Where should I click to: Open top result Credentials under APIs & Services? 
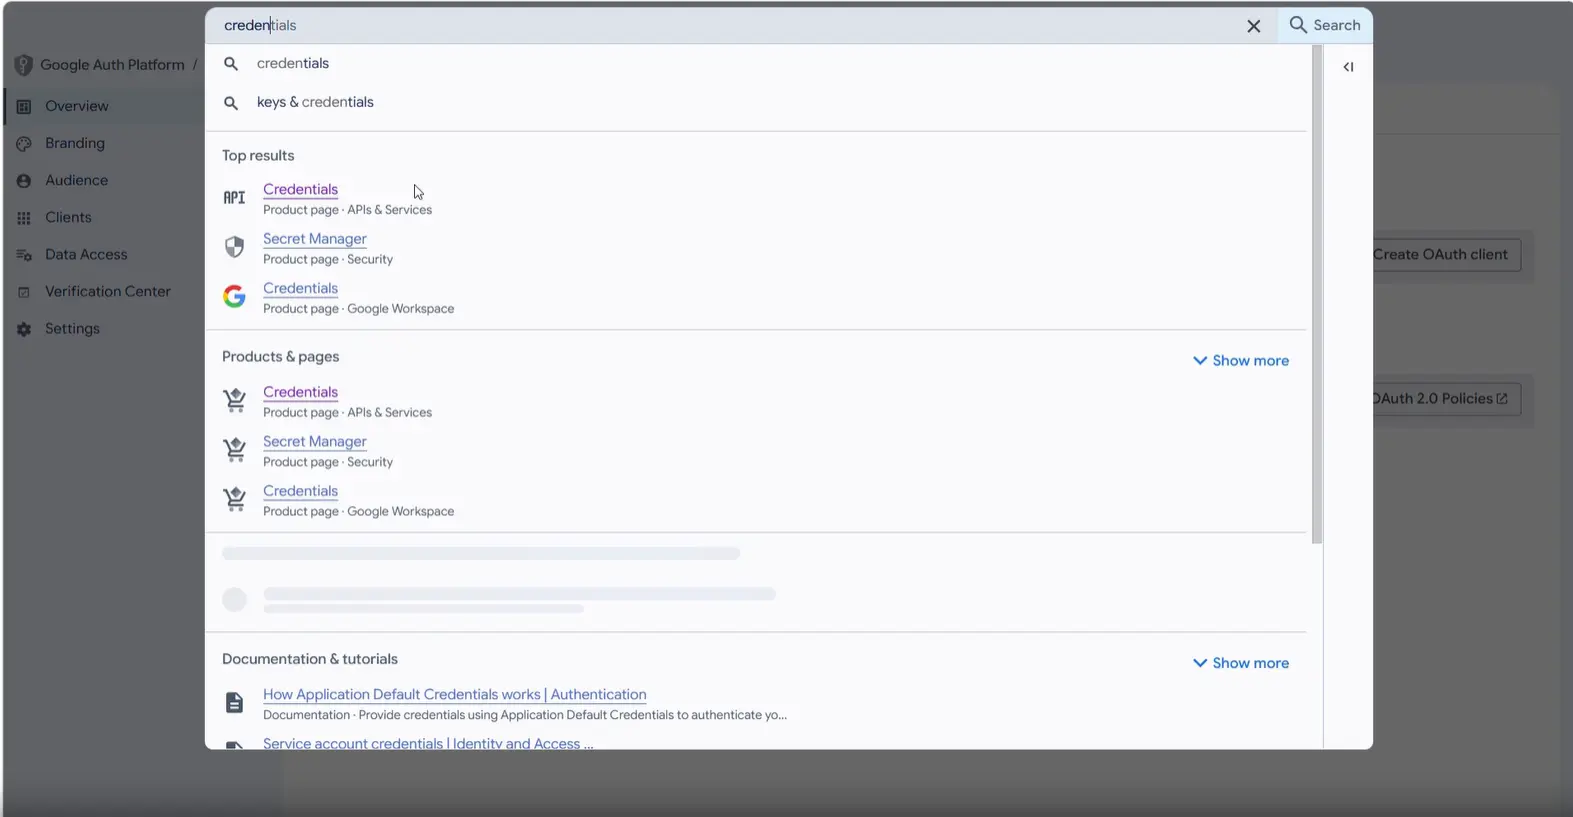click(300, 189)
